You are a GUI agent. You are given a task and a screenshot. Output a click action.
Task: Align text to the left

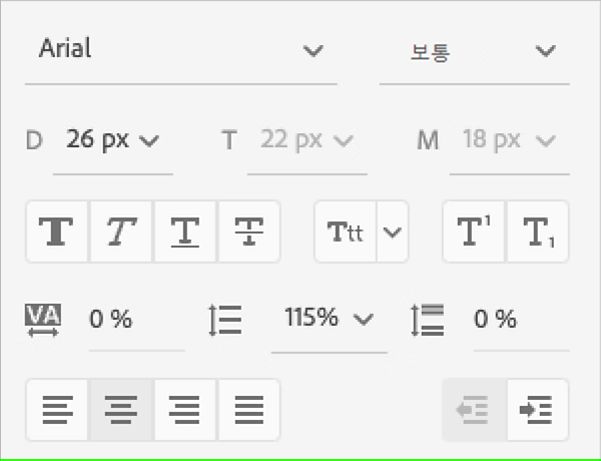tap(58, 410)
